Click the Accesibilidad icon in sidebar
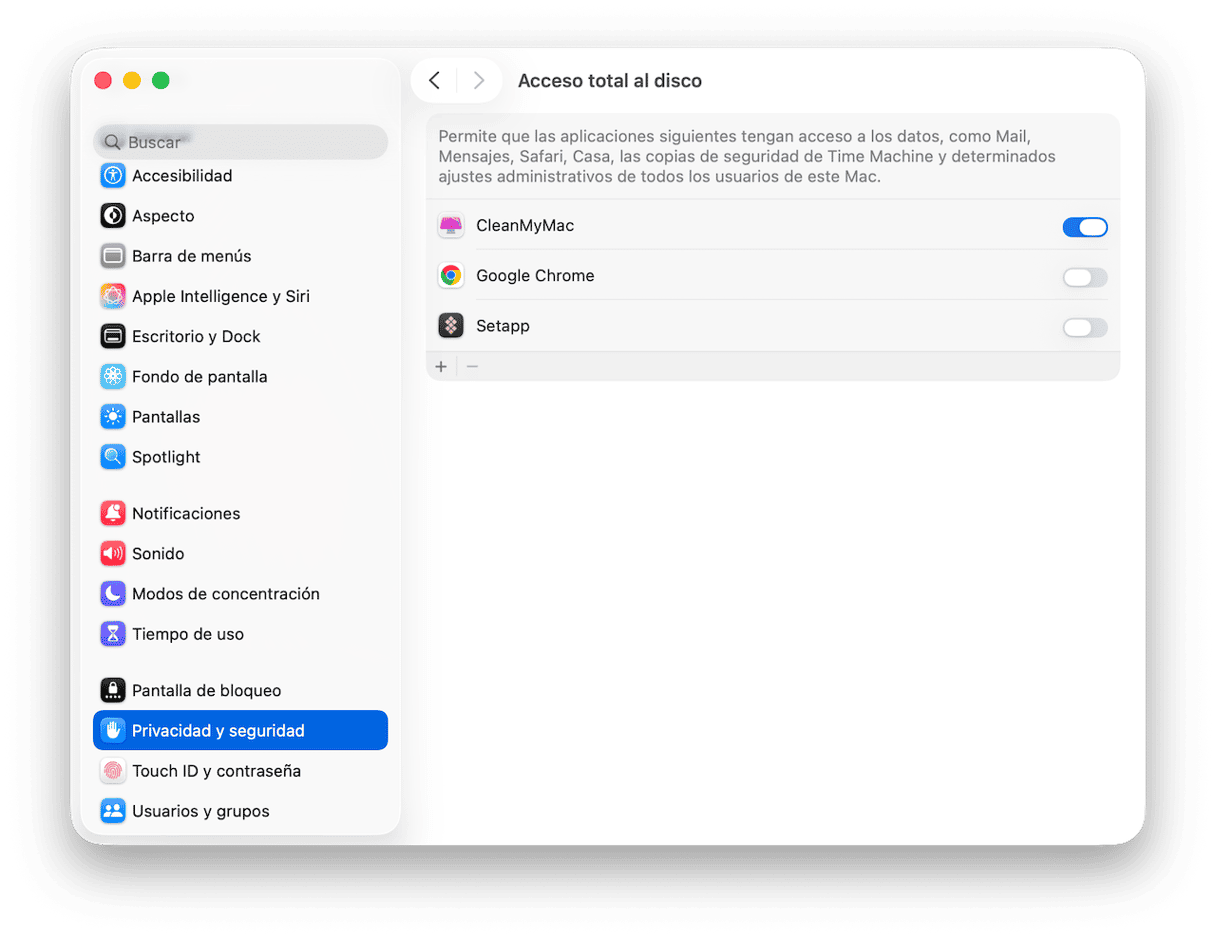This screenshot has height=938, width=1216. pyautogui.click(x=113, y=176)
